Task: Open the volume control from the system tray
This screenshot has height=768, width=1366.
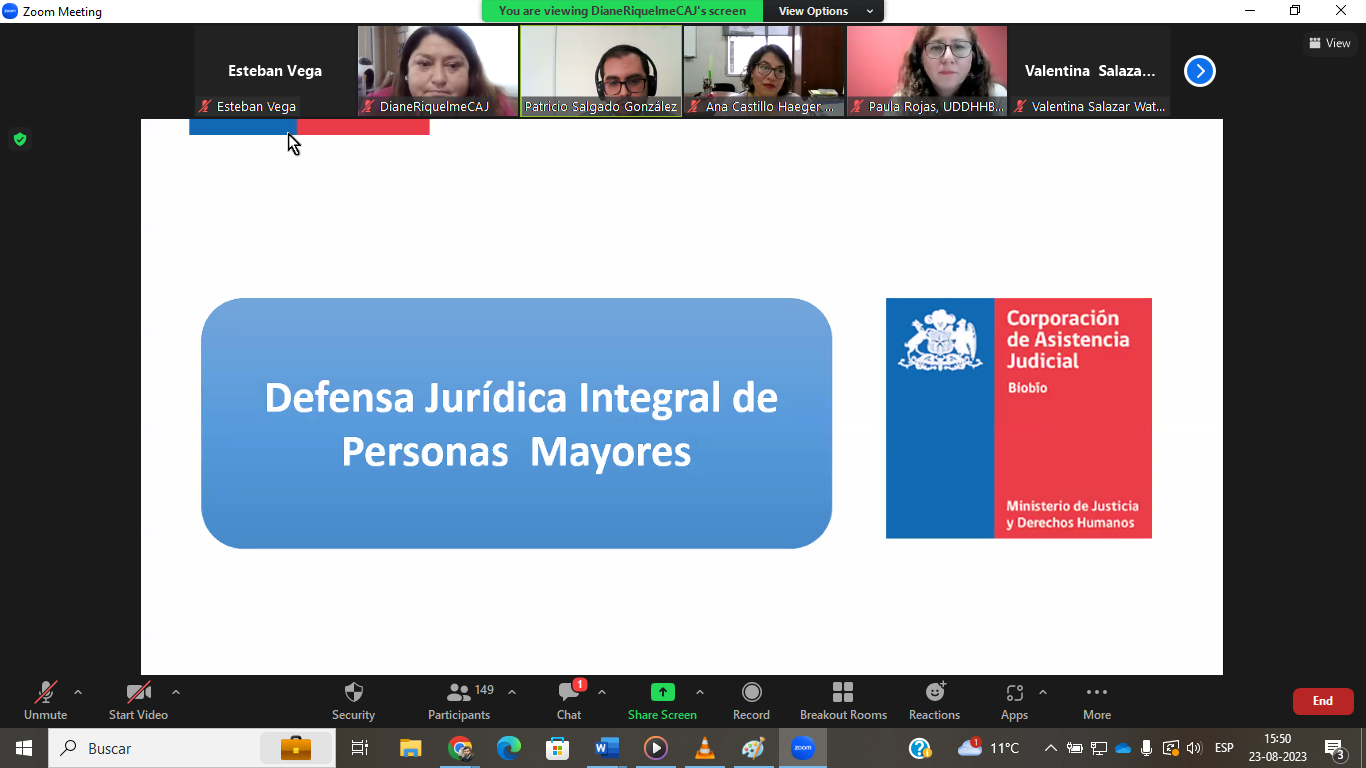Action: (x=1194, y=747)
